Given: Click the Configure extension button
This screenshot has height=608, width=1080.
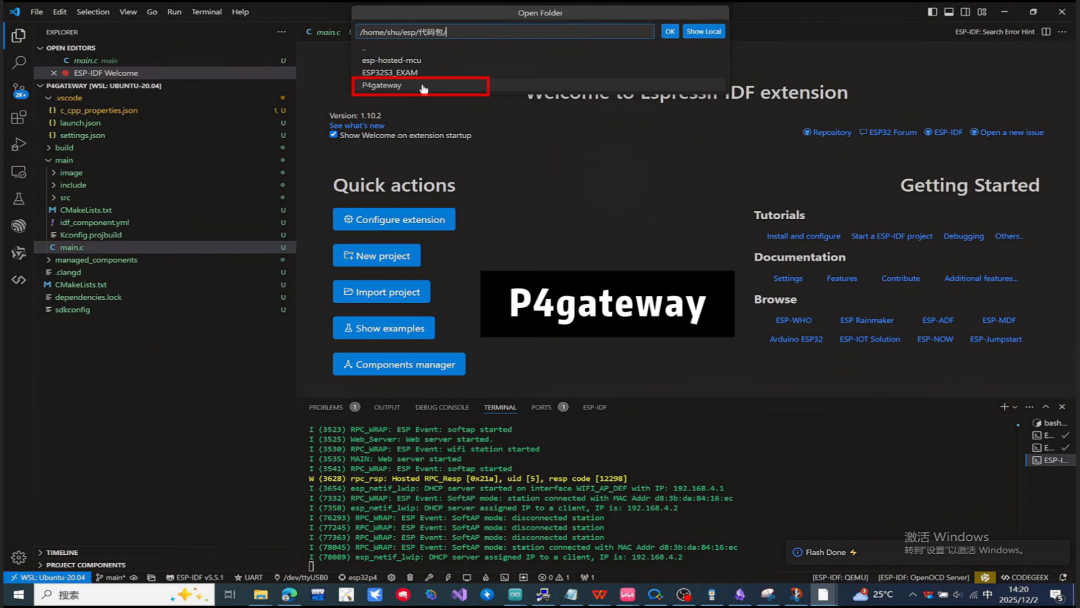Looking at the screenshot, I should (x=394, y=219).
